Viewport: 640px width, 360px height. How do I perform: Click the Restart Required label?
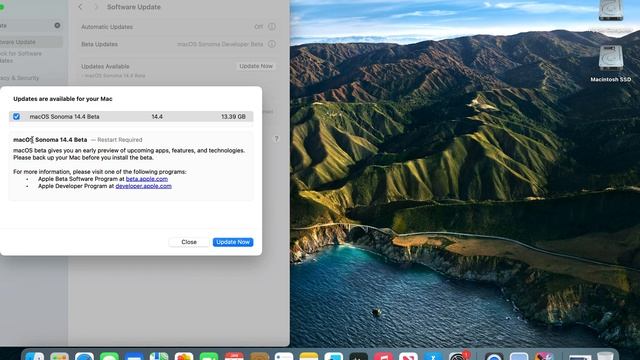120,140
